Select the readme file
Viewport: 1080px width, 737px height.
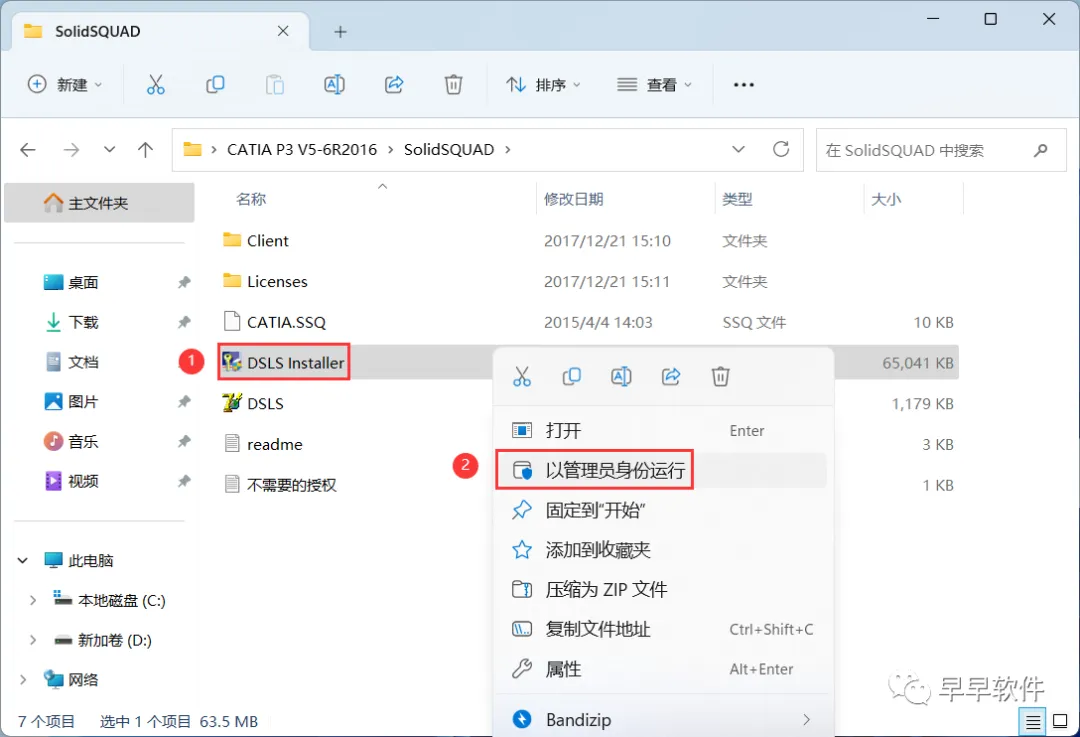tap(264, 444)
